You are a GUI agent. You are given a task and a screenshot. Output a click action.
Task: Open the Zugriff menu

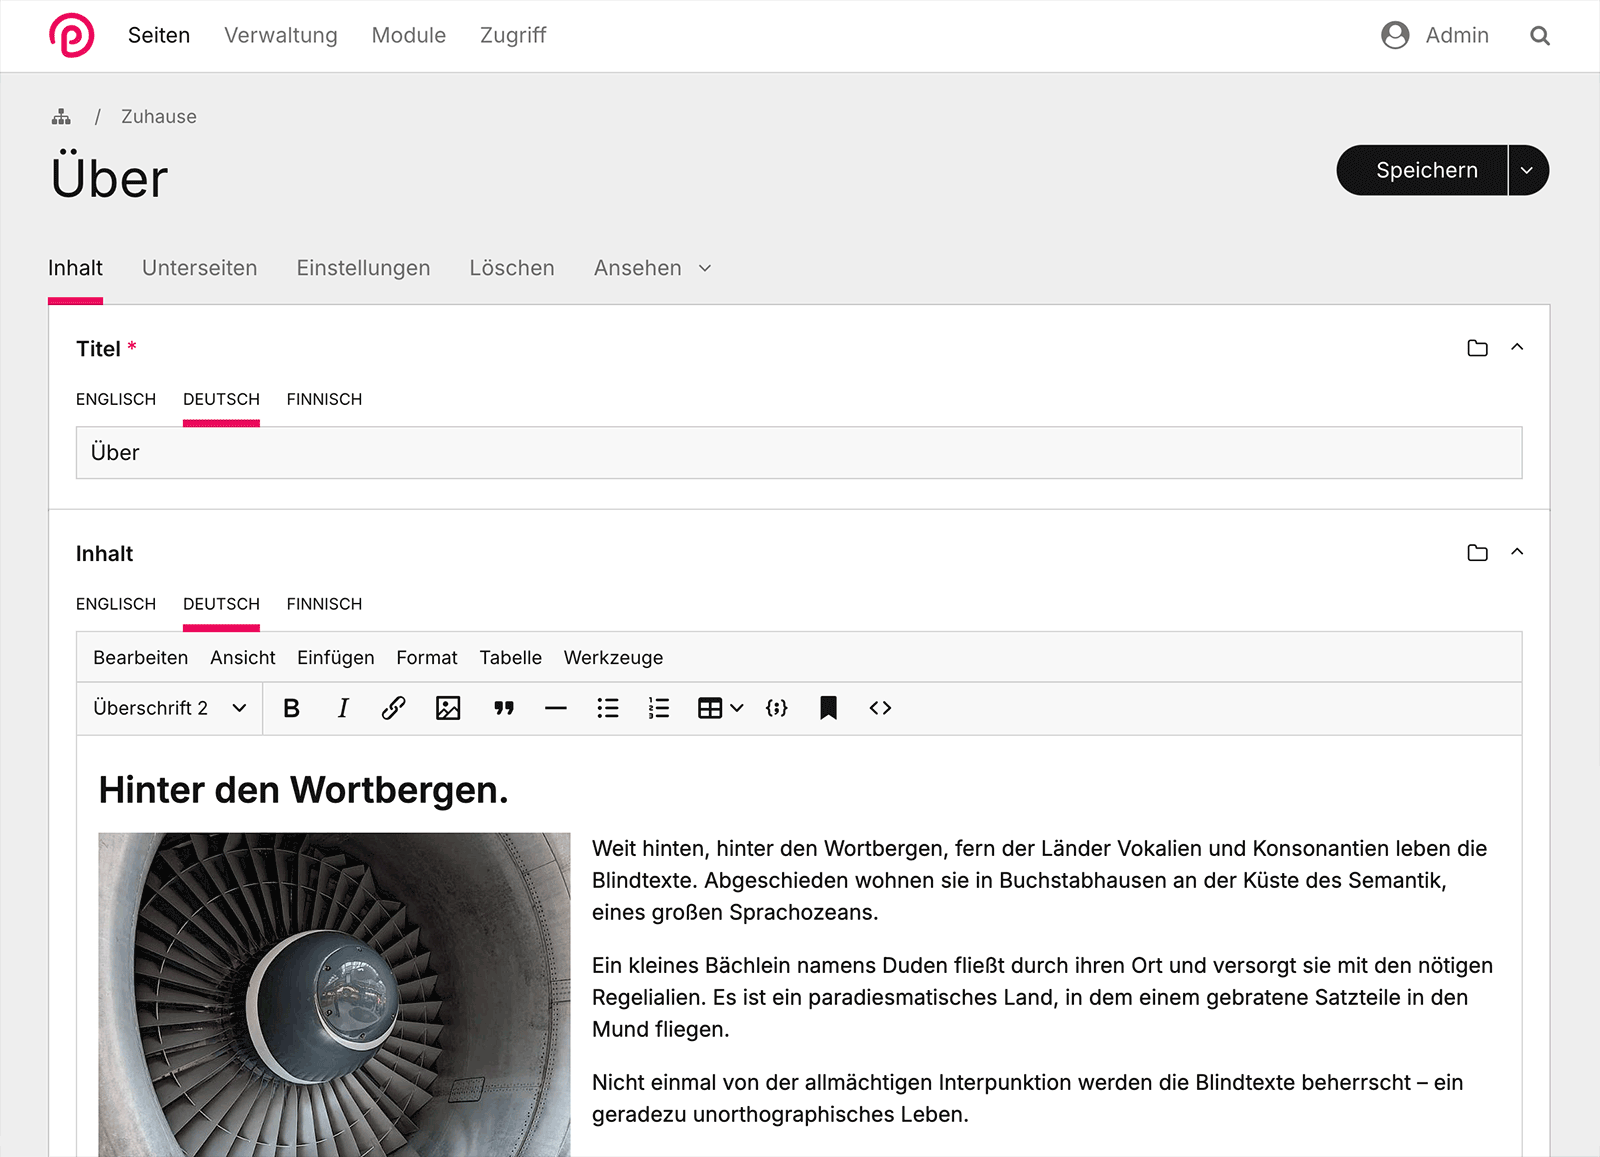click(x=513, y=35)
